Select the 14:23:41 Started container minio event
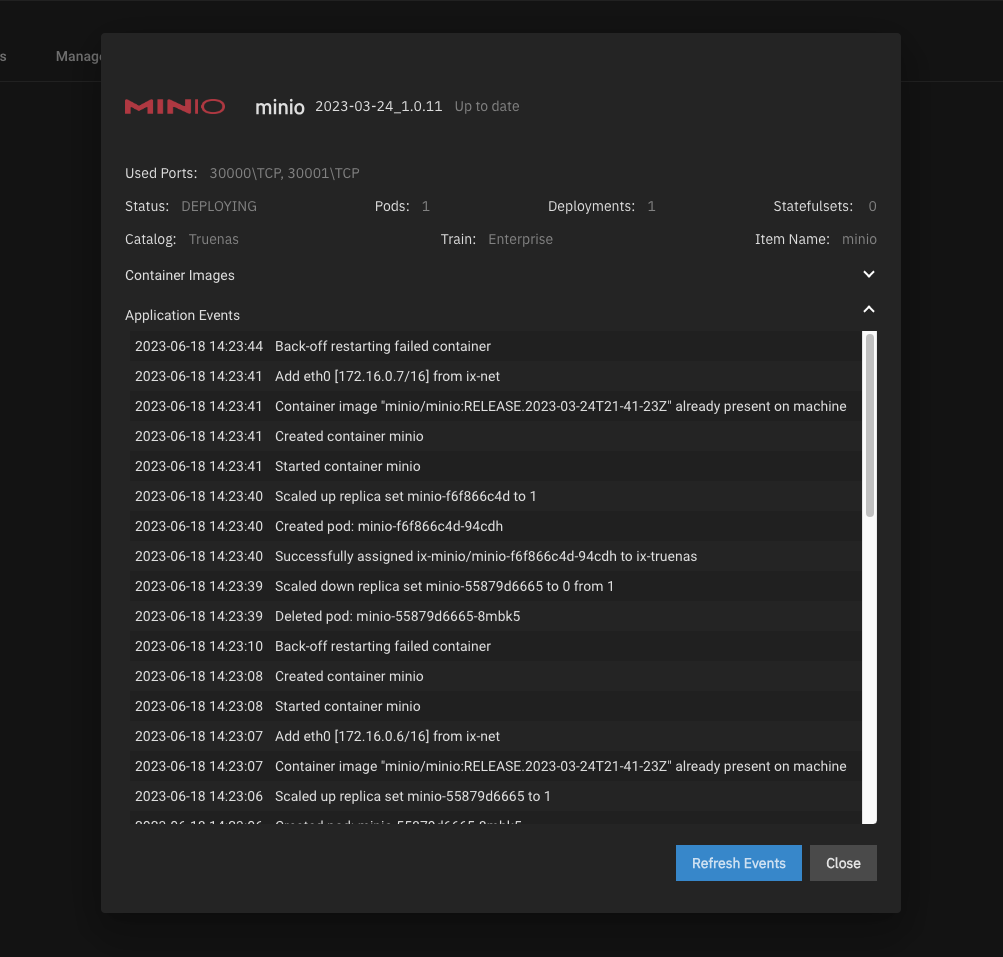The height and width of the screenshot is (957, 1003). [496, 466]
